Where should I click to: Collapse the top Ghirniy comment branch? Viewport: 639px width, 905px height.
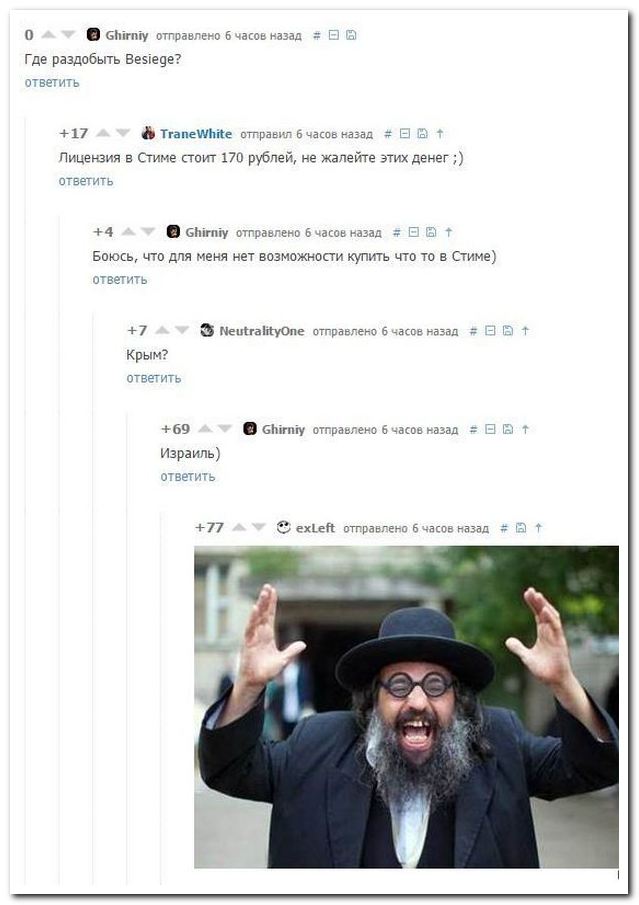pyautogui.click(x=333, y=35)
